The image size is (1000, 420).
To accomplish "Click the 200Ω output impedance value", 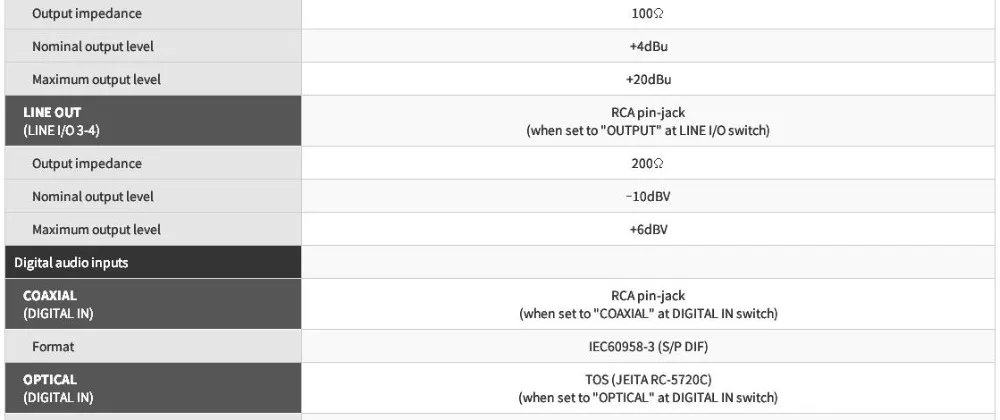I will [x=648, y=164].
